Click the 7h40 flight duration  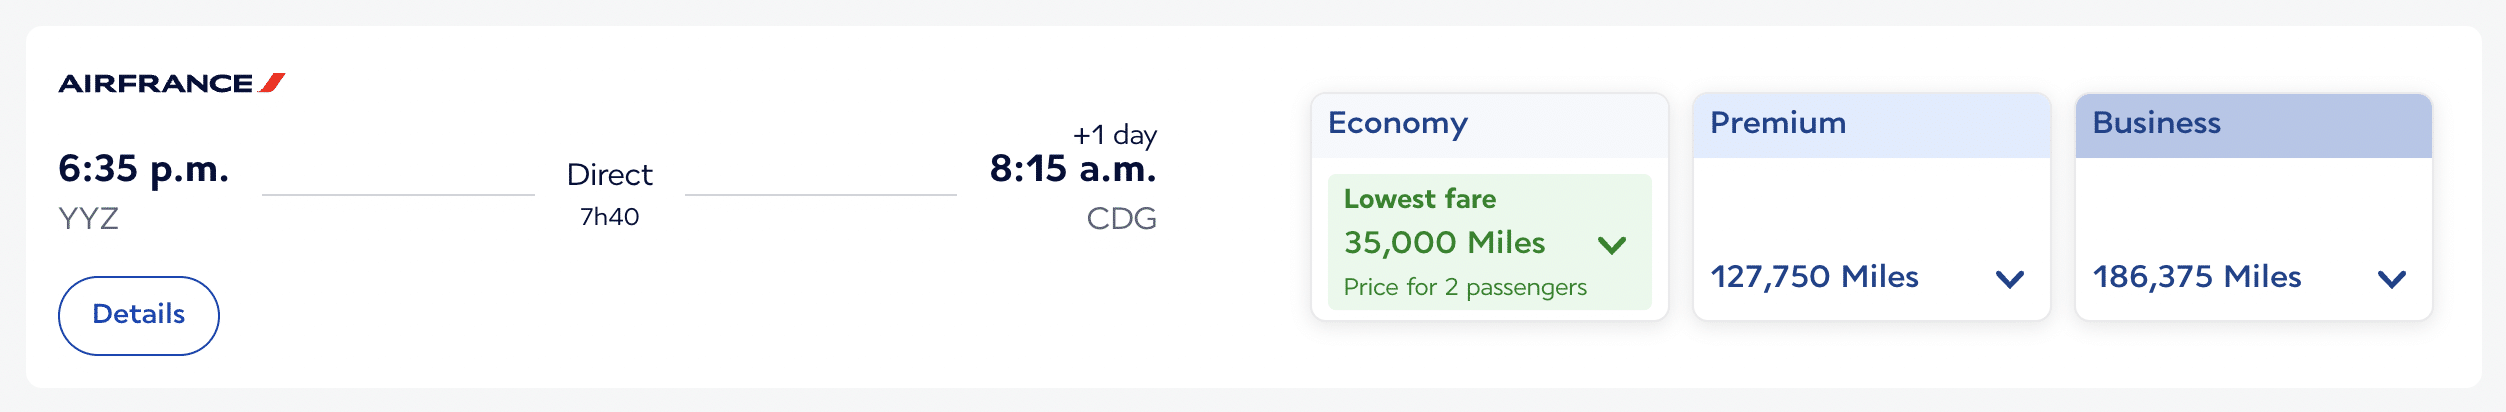(609, 217)
